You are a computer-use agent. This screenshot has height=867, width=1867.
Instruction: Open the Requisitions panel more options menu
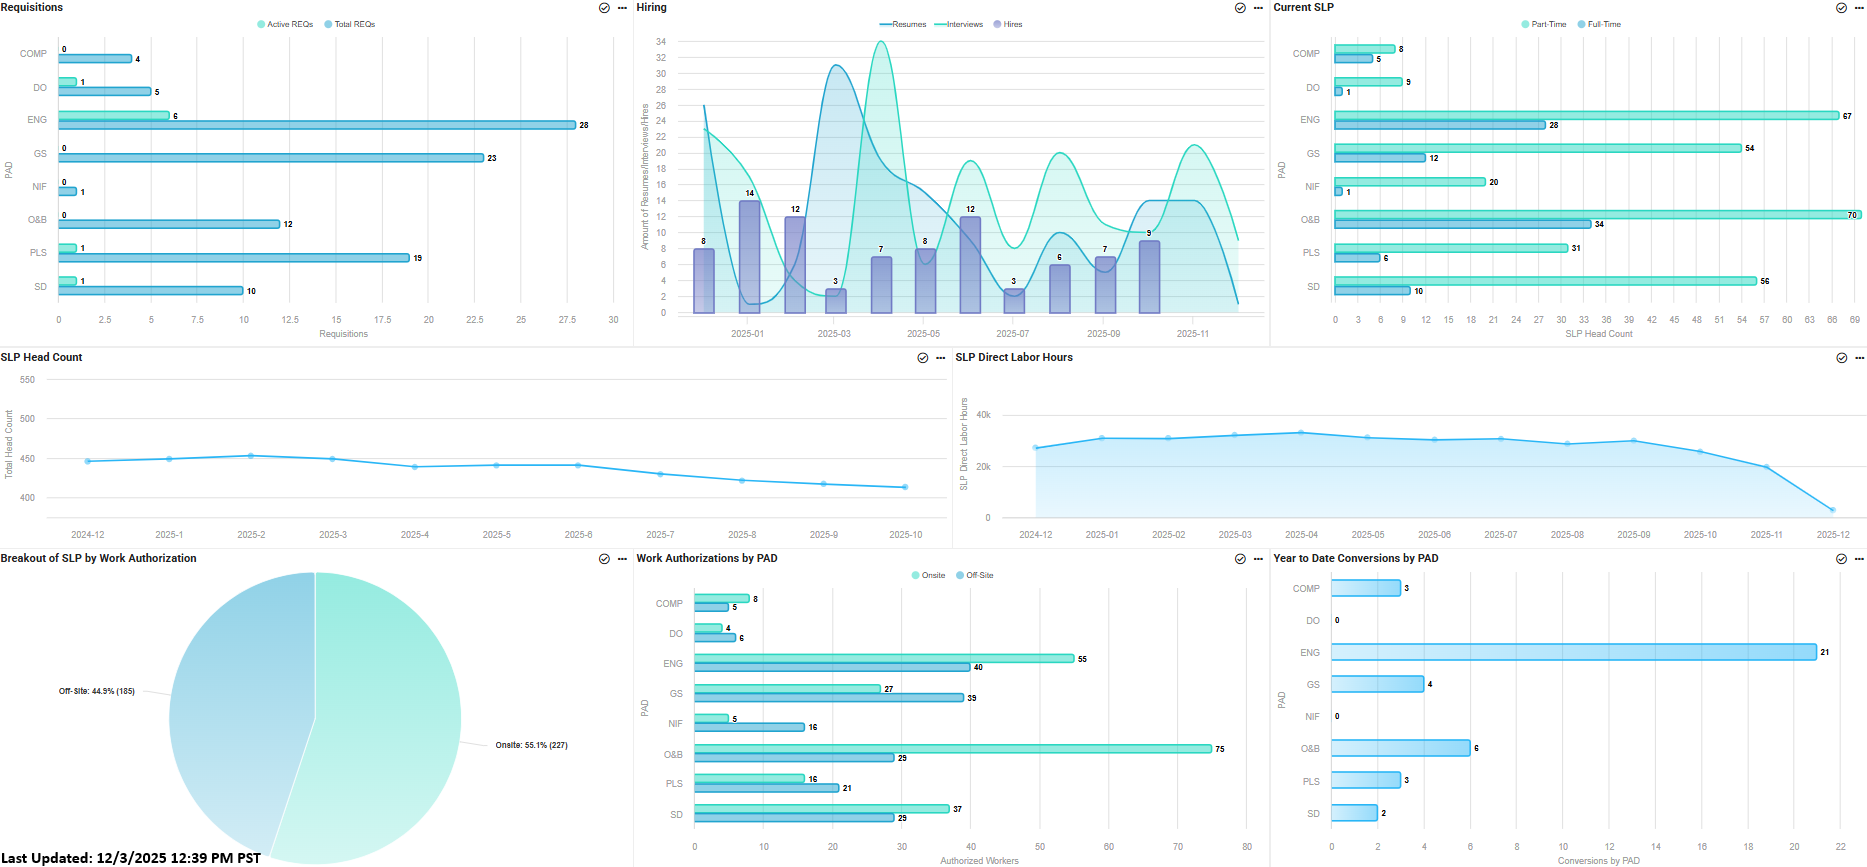622,8
